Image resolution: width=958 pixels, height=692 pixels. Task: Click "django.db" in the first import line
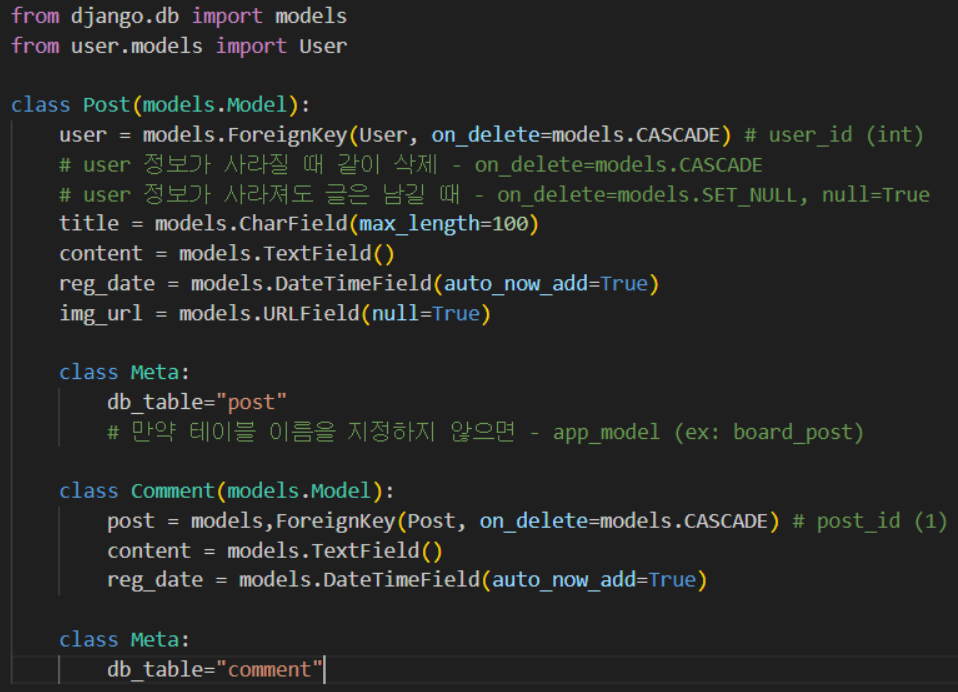[x=125, y=16]
